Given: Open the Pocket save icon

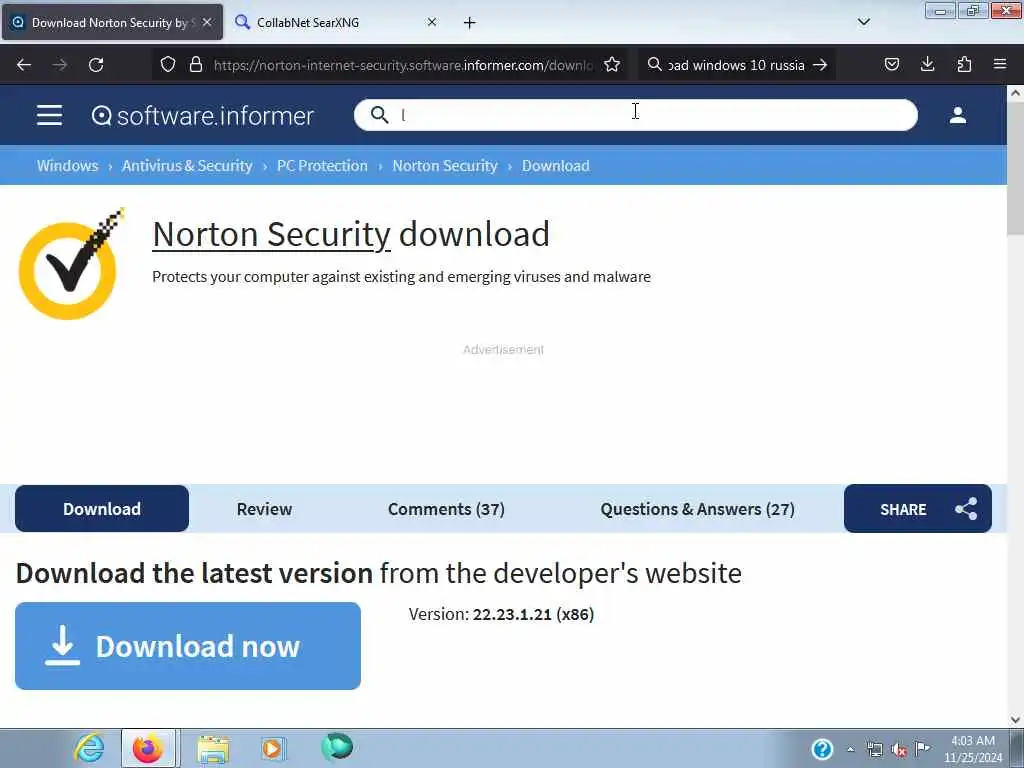Looking at the screenshot, I should click(x=891, y=64).
